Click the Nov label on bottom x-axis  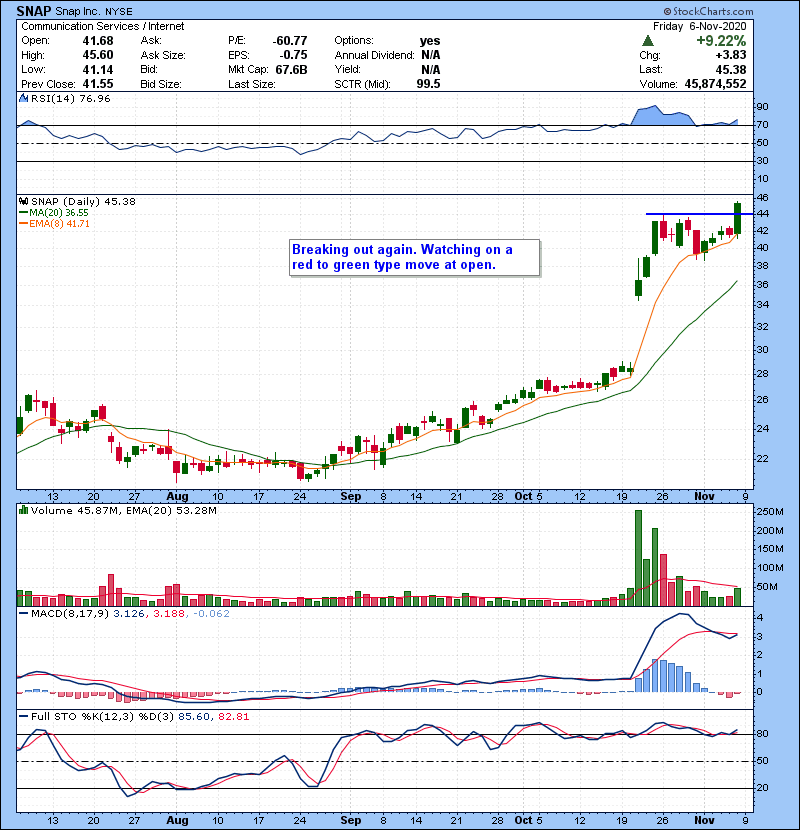(x=704, y=820)
